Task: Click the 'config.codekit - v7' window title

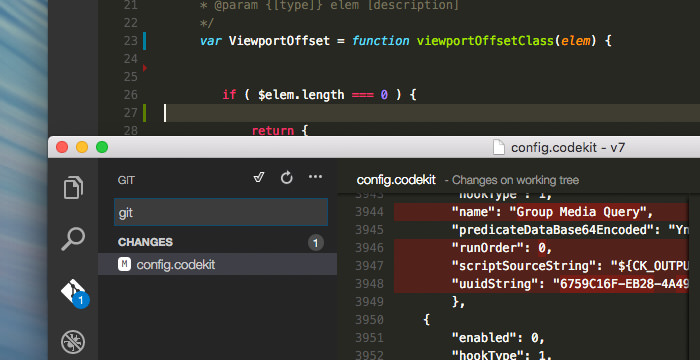Action: click(x=568, y=147)
